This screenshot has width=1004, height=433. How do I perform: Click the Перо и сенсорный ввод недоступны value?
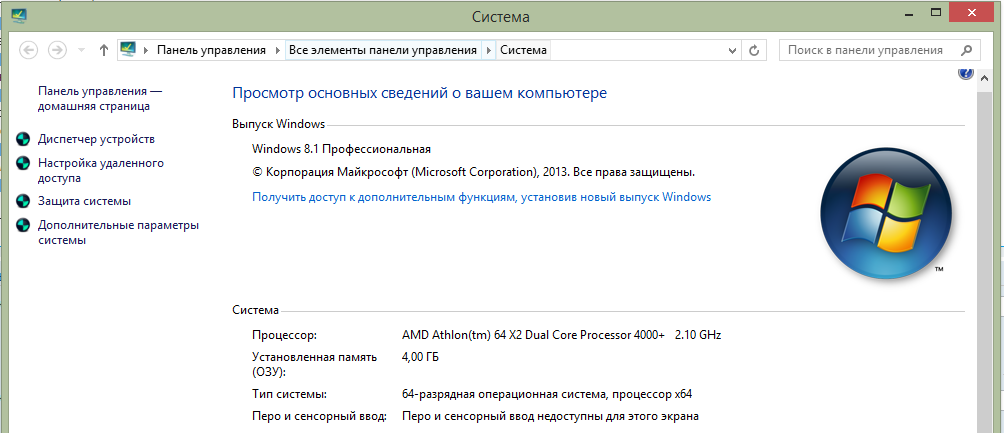[x=550, y=416]
